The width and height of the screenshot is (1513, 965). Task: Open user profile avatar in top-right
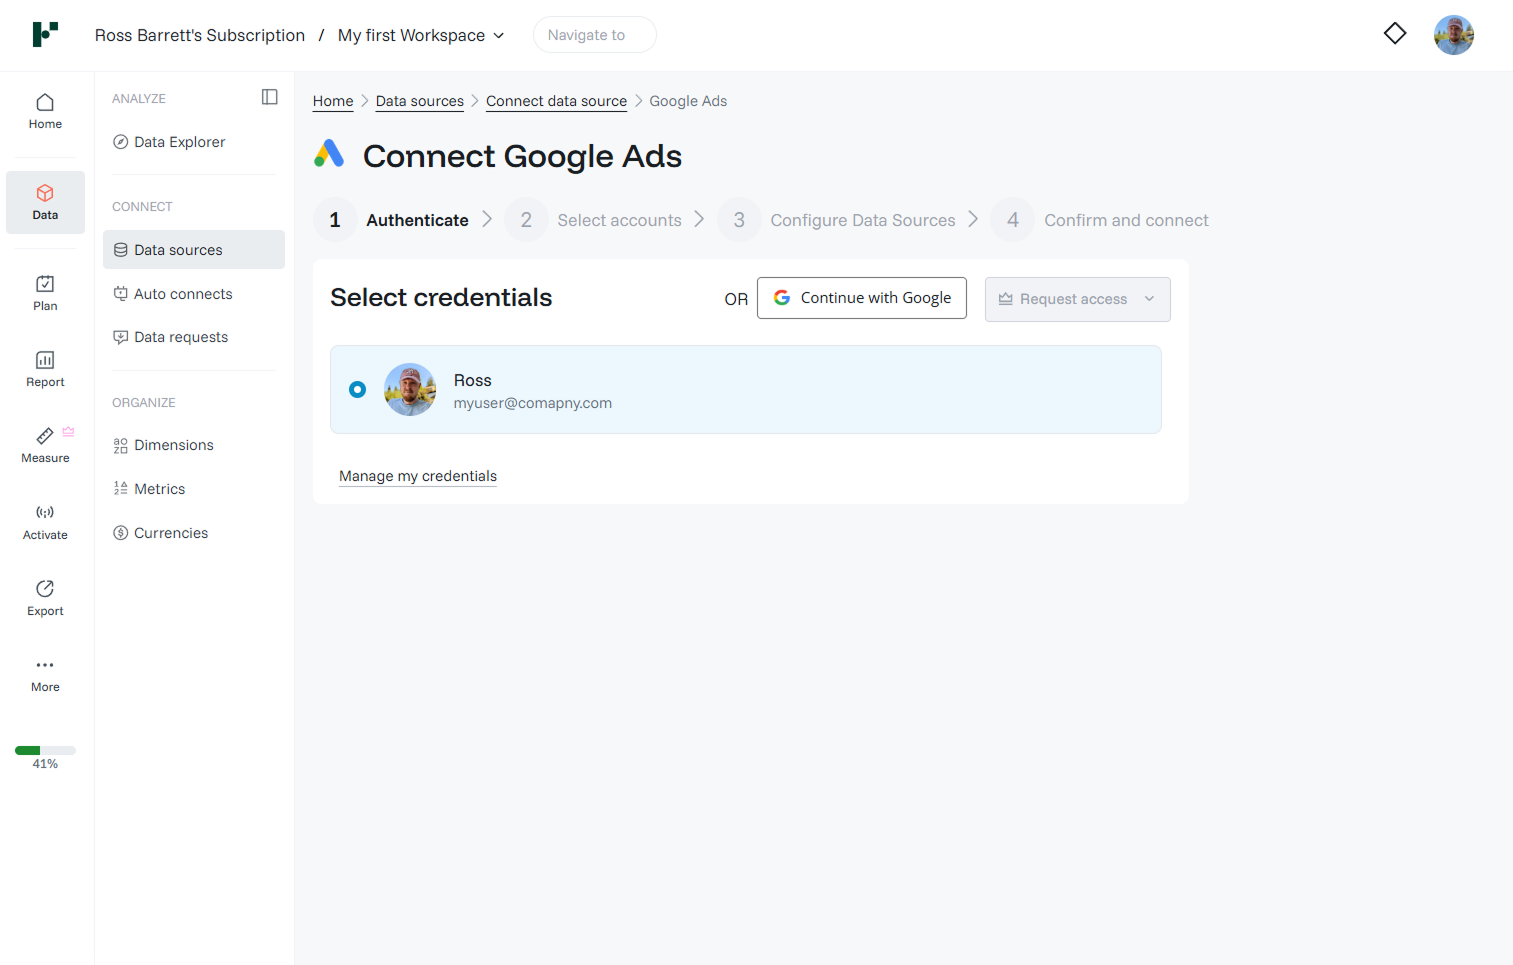(1454, 35)
